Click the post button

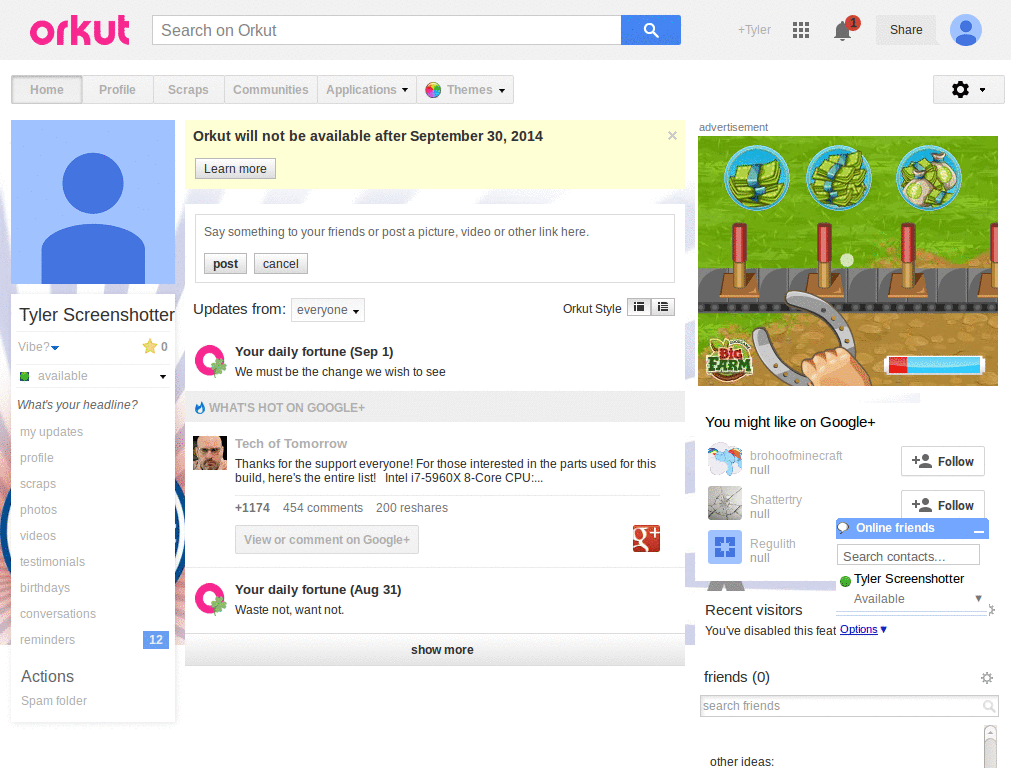click(x=225, y=264)
